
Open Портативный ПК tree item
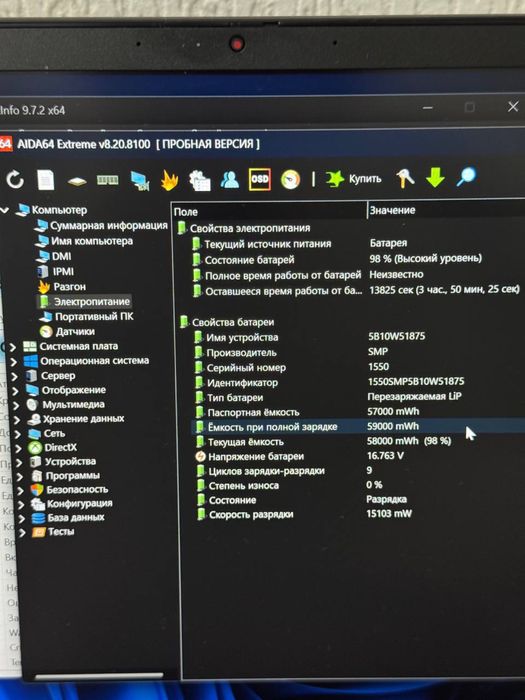point(94,317)
